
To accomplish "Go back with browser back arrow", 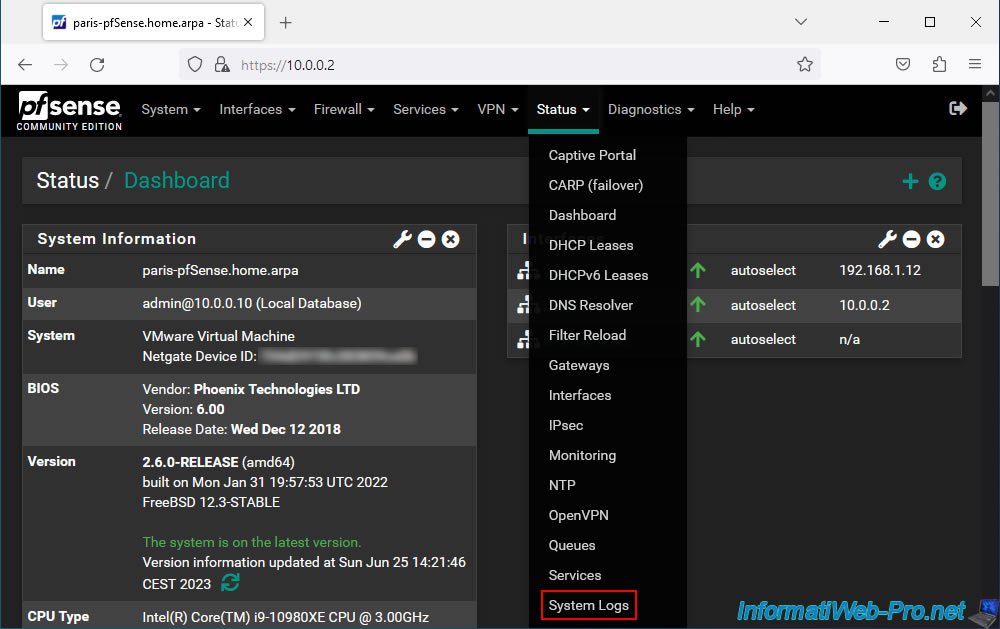I will (x=25, y=64).
